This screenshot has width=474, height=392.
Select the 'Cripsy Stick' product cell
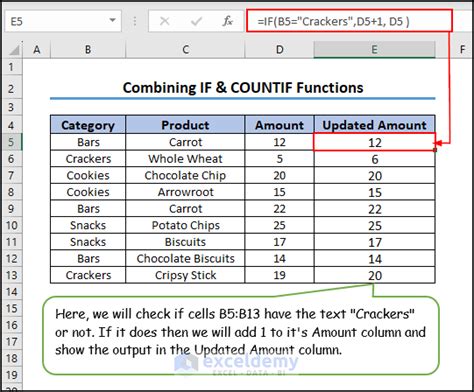click(185, 275)
